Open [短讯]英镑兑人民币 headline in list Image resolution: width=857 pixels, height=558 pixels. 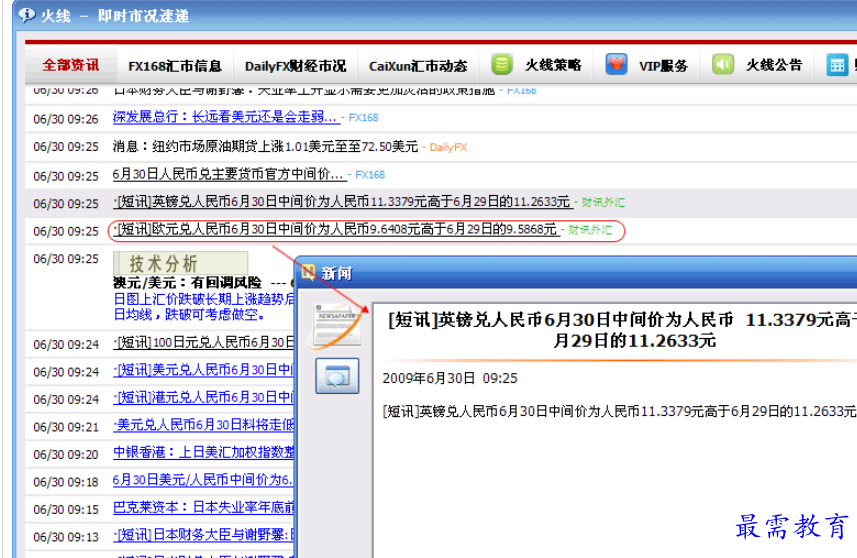343,202
